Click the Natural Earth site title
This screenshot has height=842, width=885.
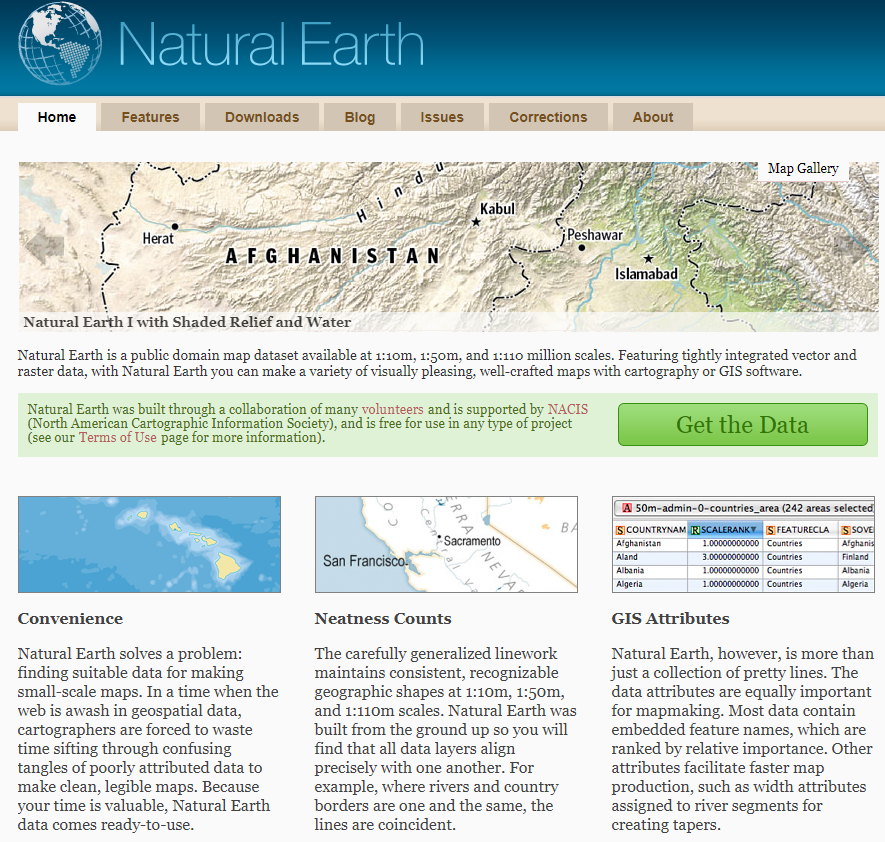tap(270, 44)
